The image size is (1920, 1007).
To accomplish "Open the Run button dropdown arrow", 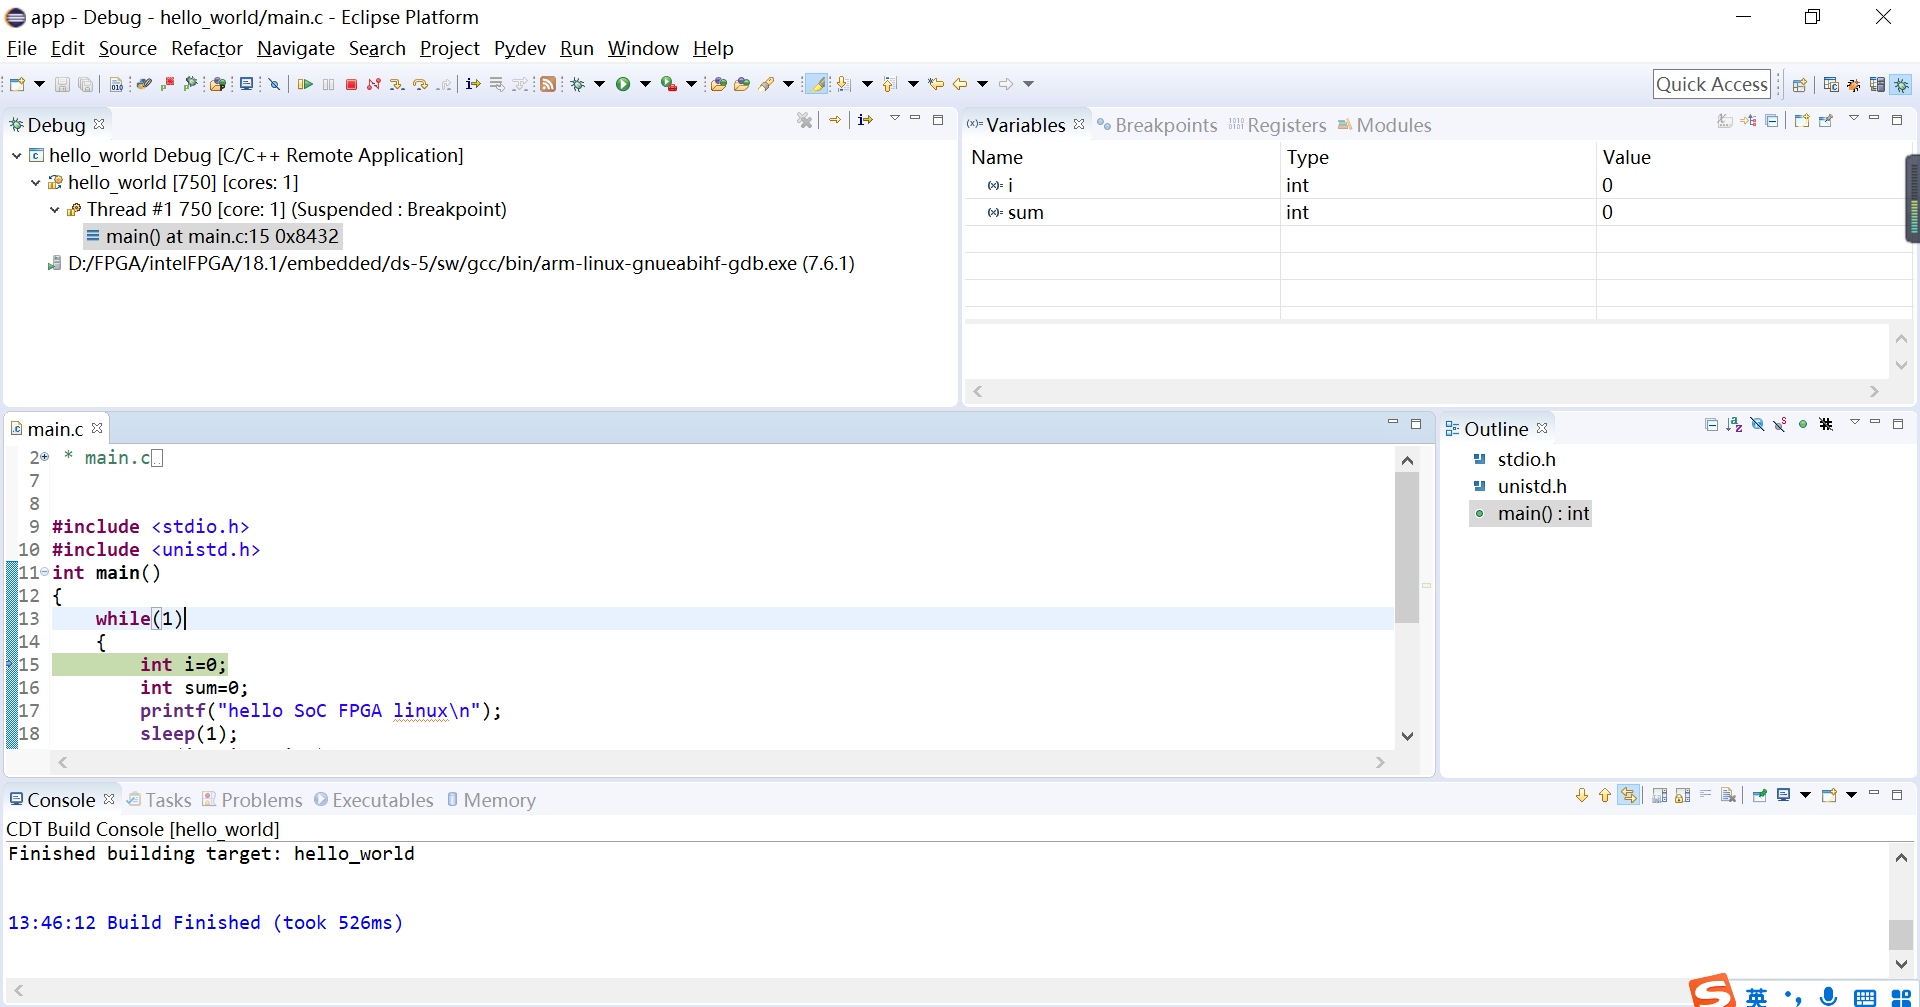I will coord(645,84).
